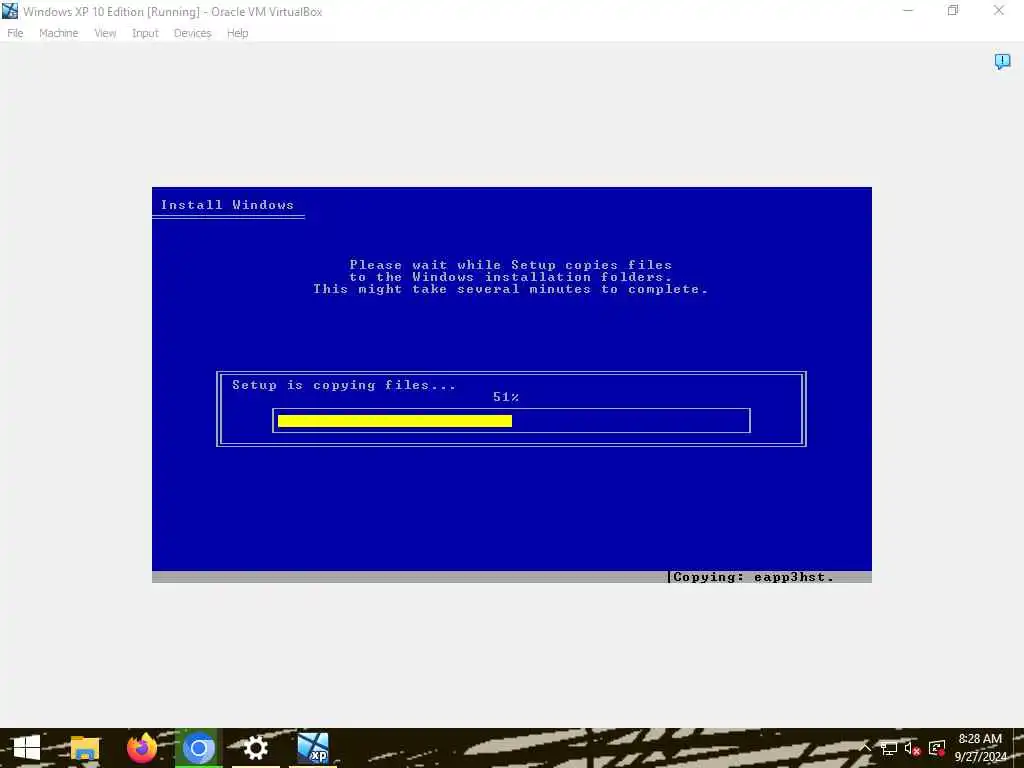1024x768 pixels.
Task: Minimize the VirtualBox window
Action: (x=908, y=11)
